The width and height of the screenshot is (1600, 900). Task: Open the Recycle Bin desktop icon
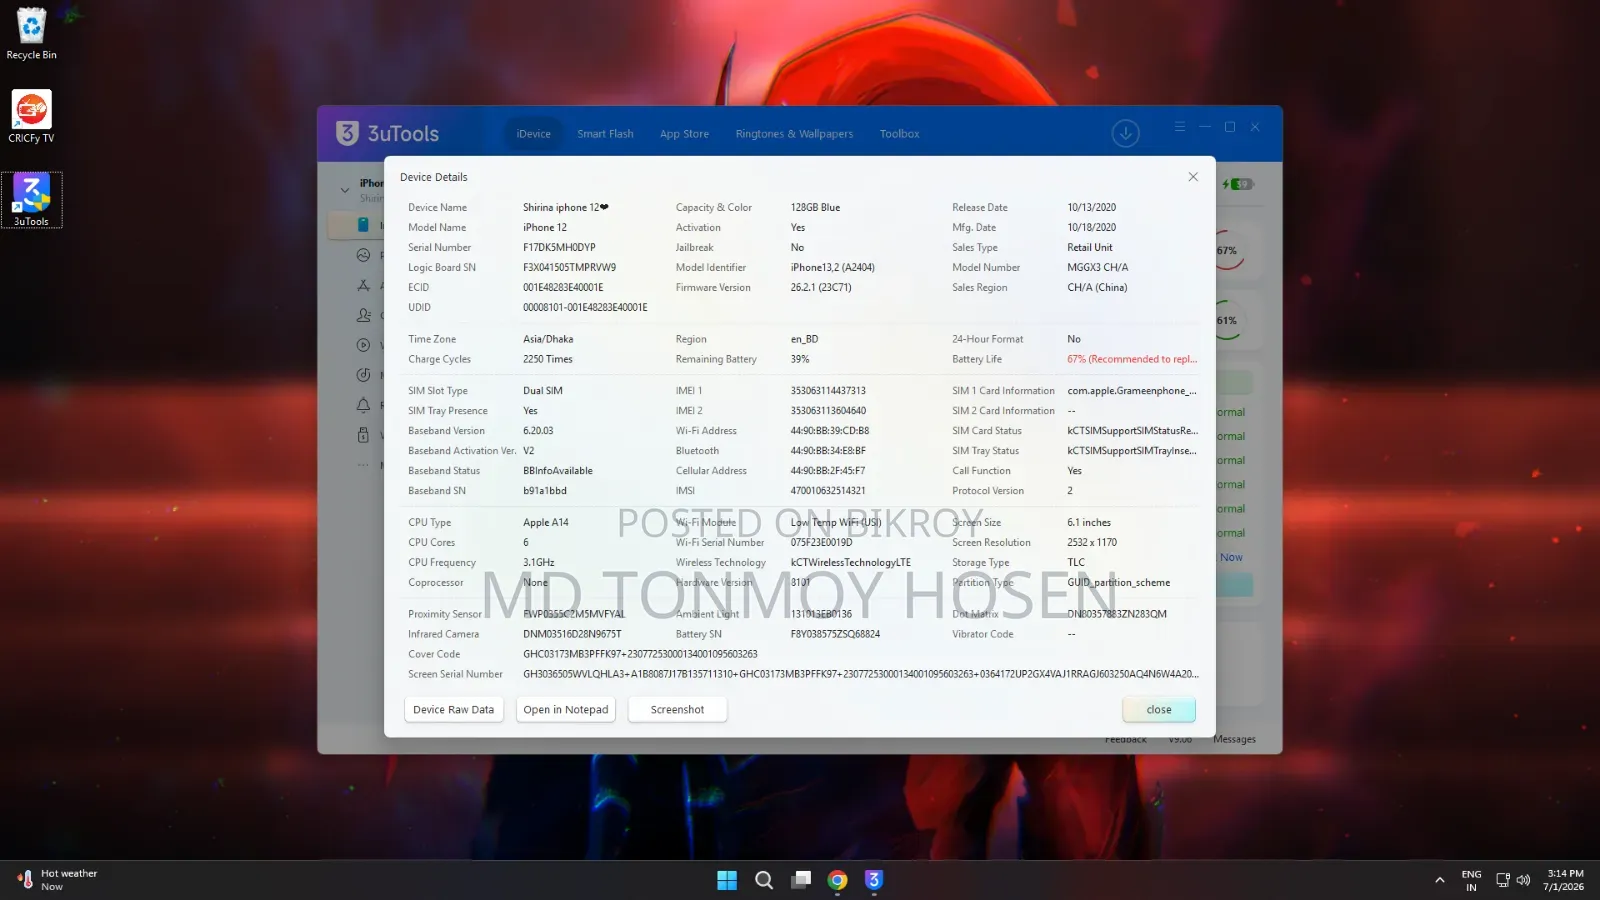click(x=31, y=34)
